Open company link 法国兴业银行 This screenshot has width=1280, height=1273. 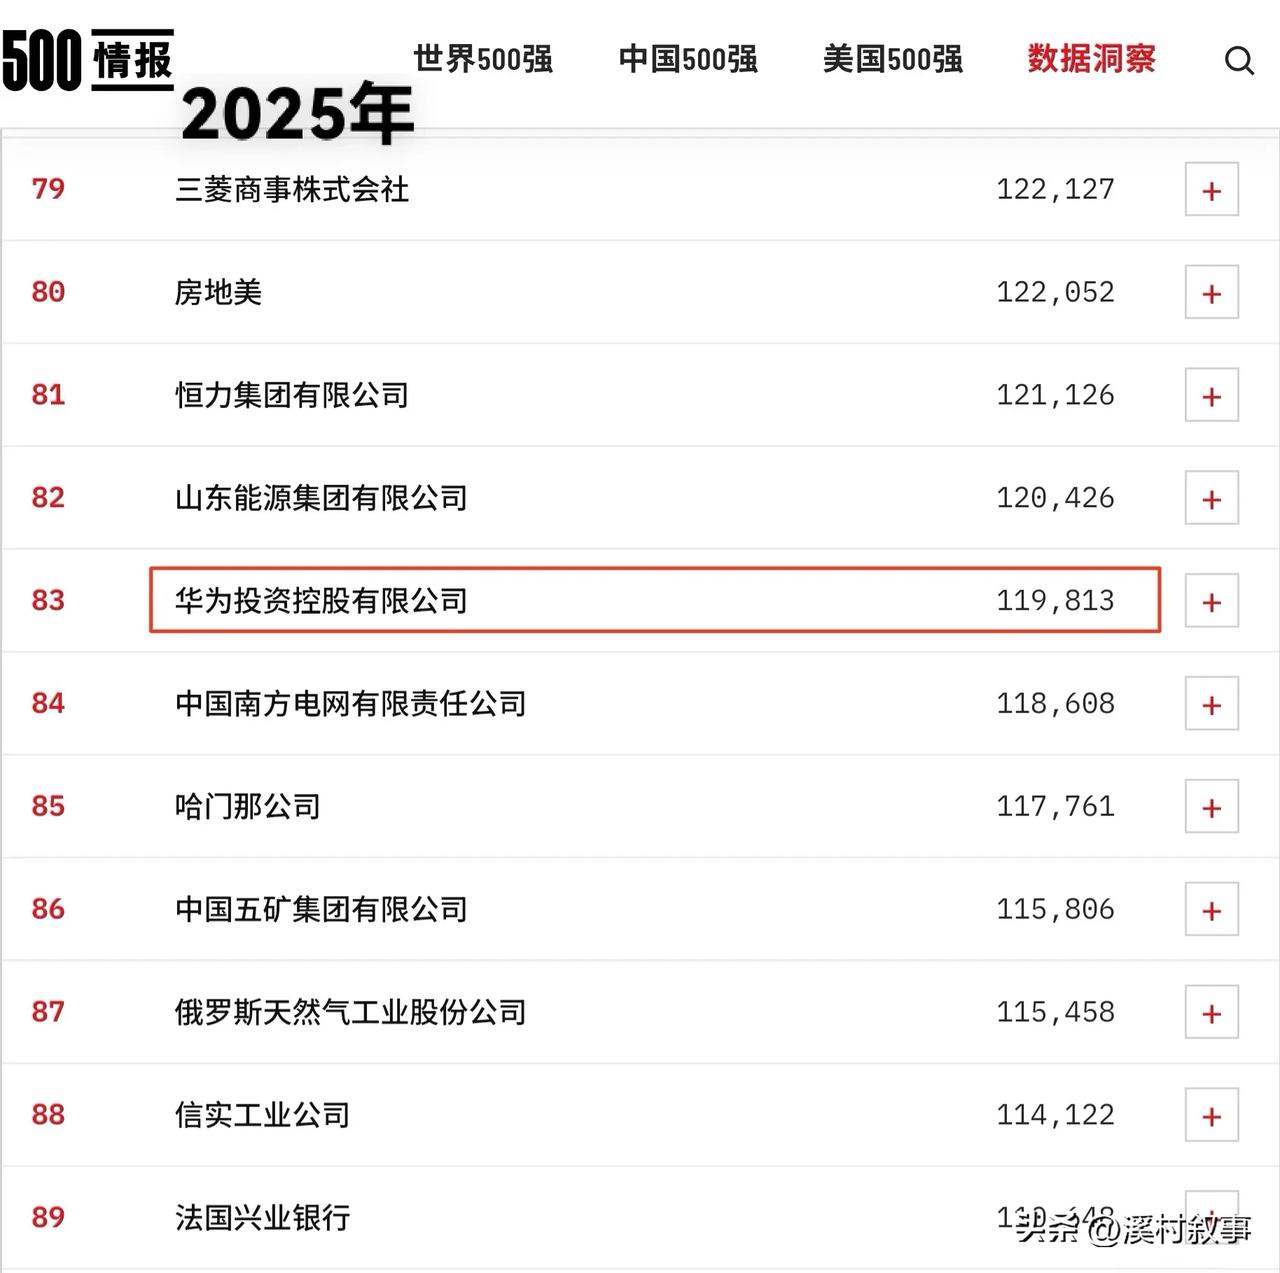pos(262,1218)
